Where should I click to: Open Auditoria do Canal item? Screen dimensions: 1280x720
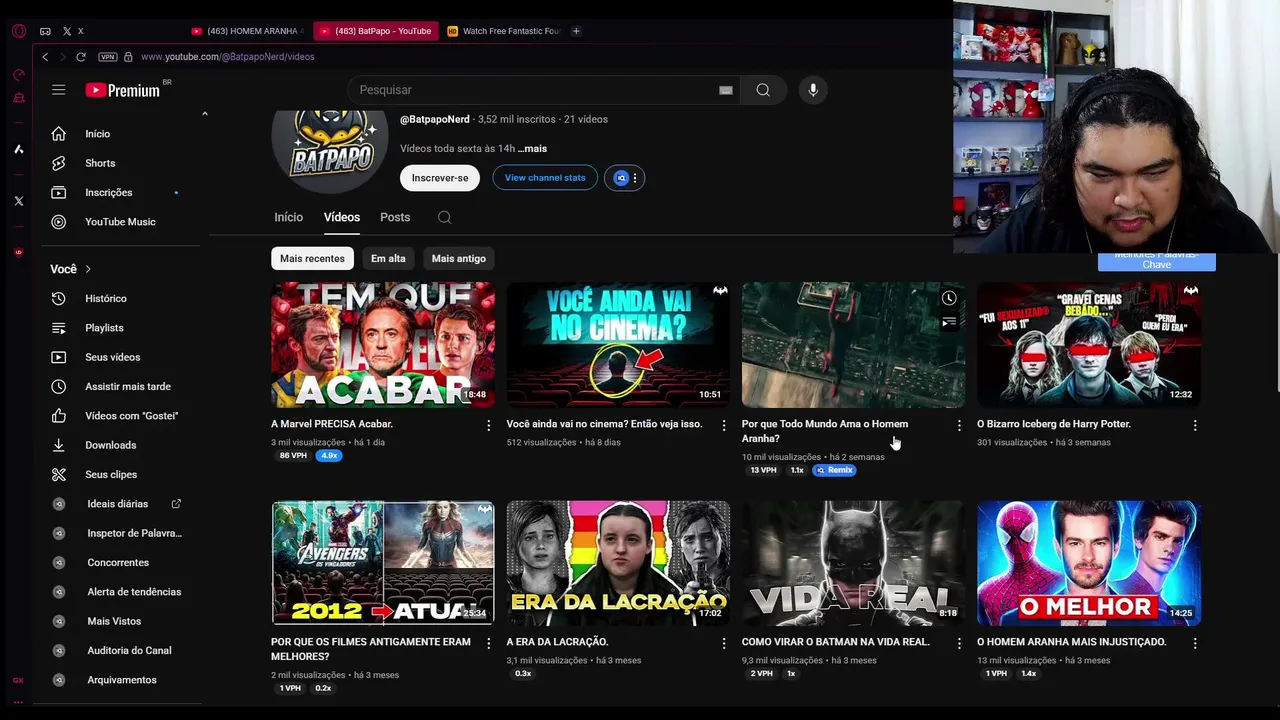[x=118, y=650]
